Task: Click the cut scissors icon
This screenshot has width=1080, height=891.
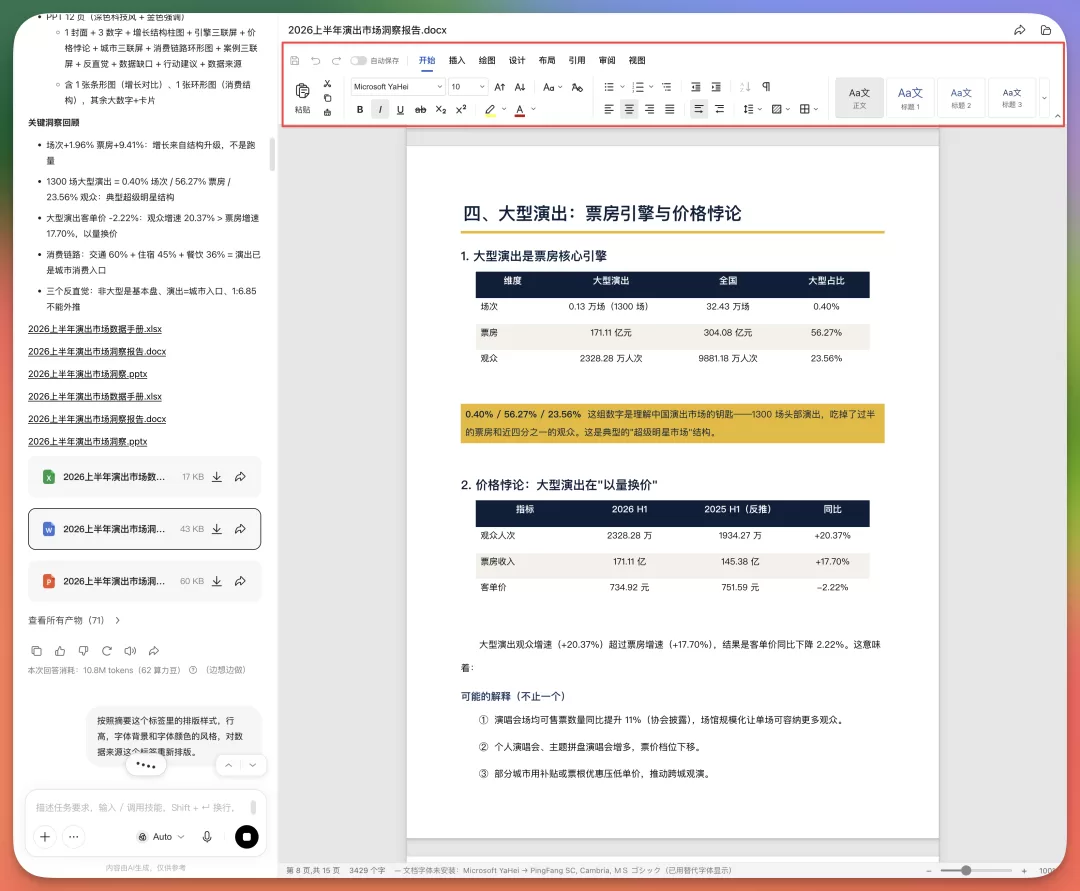Action: [327, 84]
